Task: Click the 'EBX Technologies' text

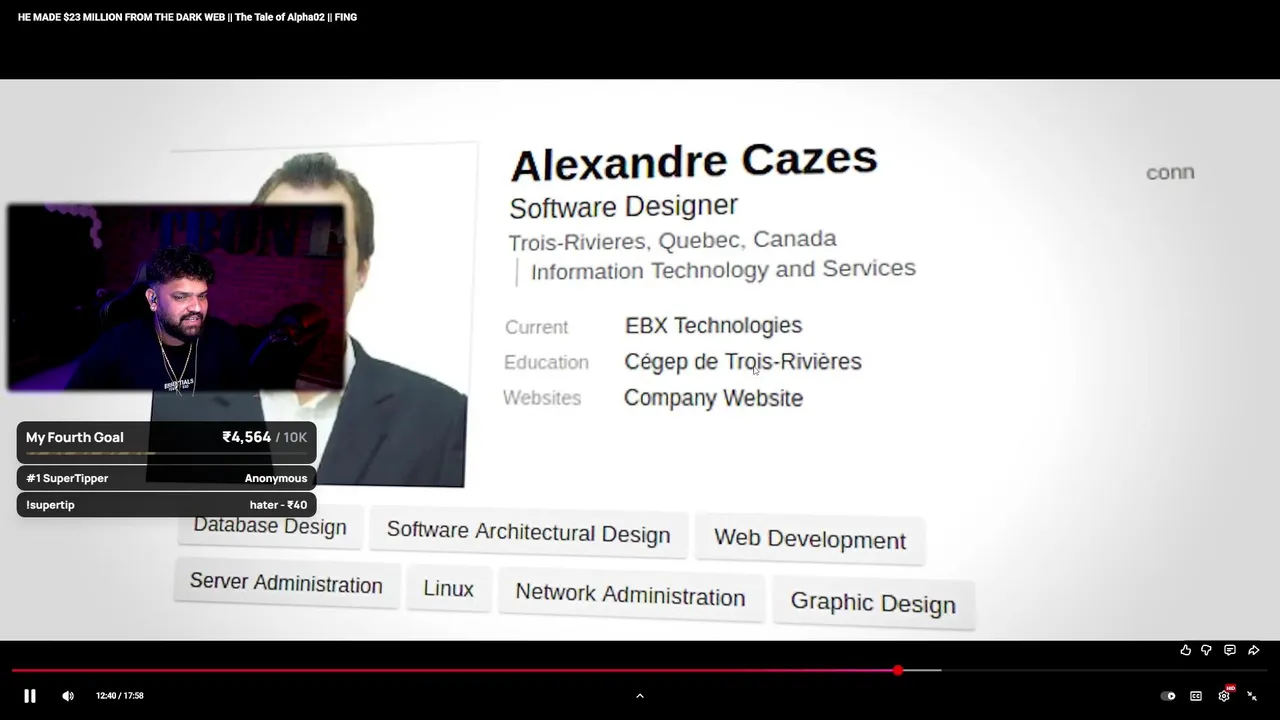Action: click(713, 326)
